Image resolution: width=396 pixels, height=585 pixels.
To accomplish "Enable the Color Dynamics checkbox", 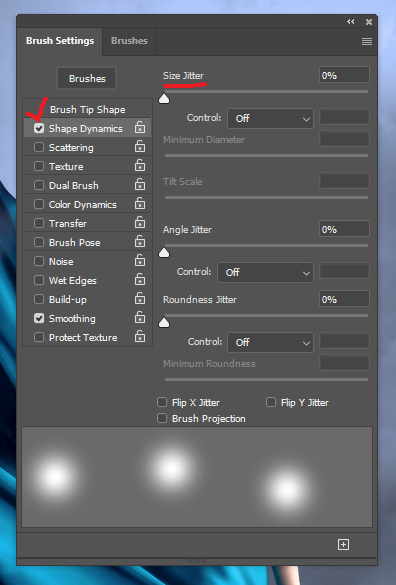I will pos(39,204).
